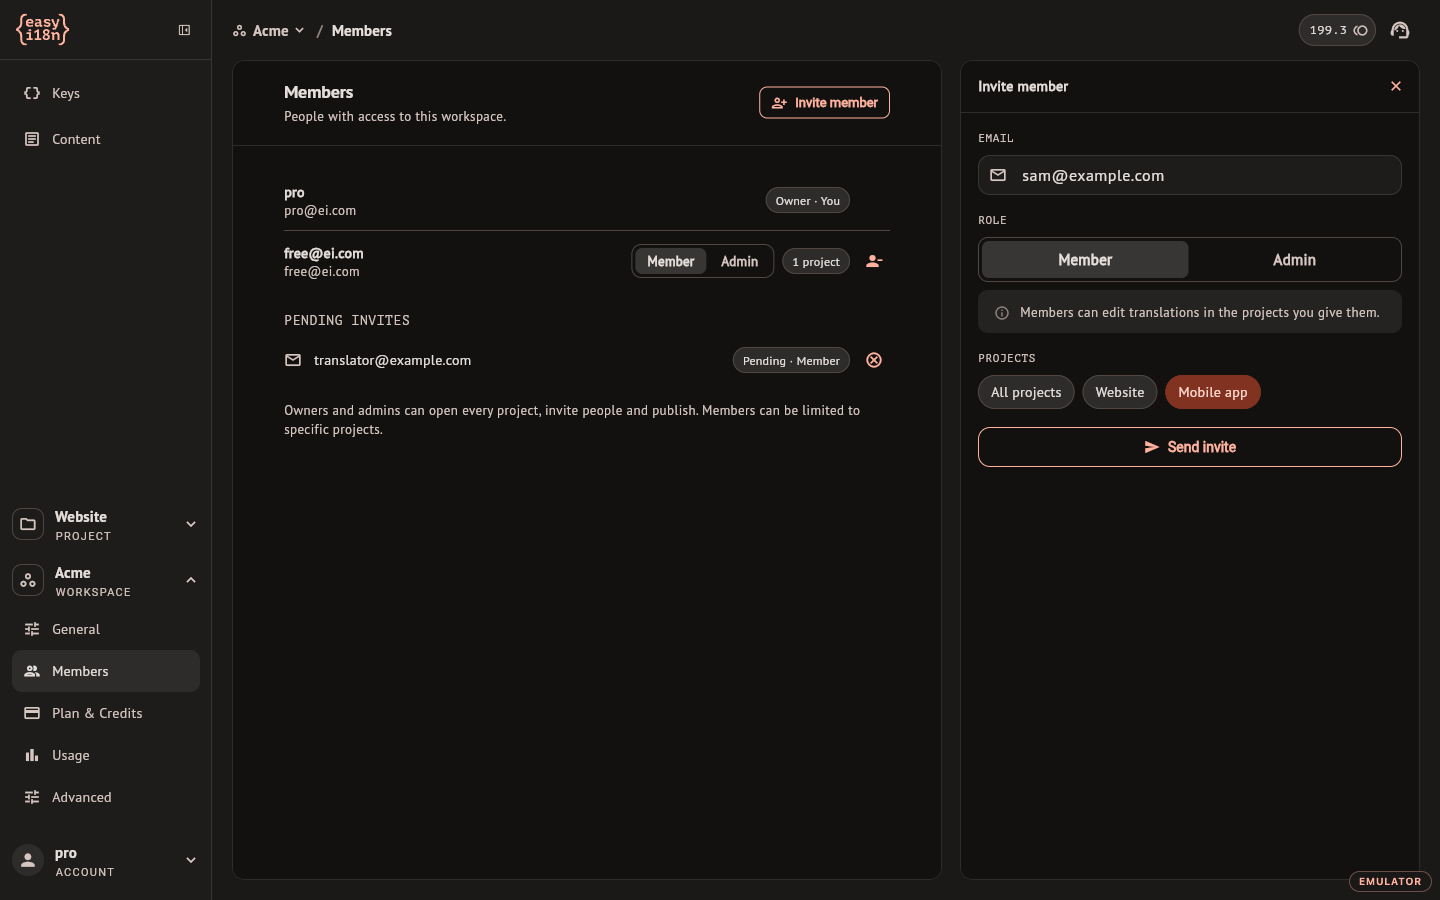This screenshot has height=900, width=1440.
Task: Click the 199.3 credits badge
Action: [1337, 30]
